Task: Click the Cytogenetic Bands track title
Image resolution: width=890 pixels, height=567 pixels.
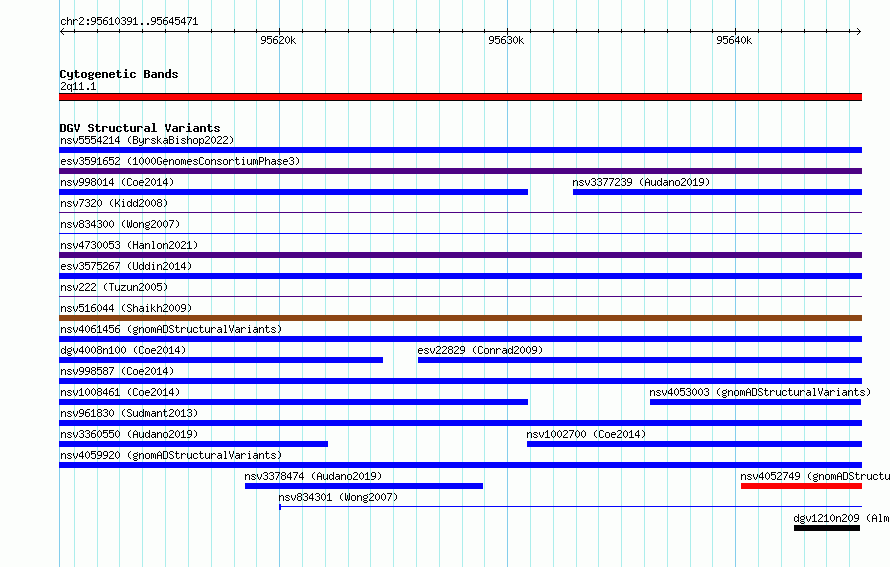Action: 119,74
